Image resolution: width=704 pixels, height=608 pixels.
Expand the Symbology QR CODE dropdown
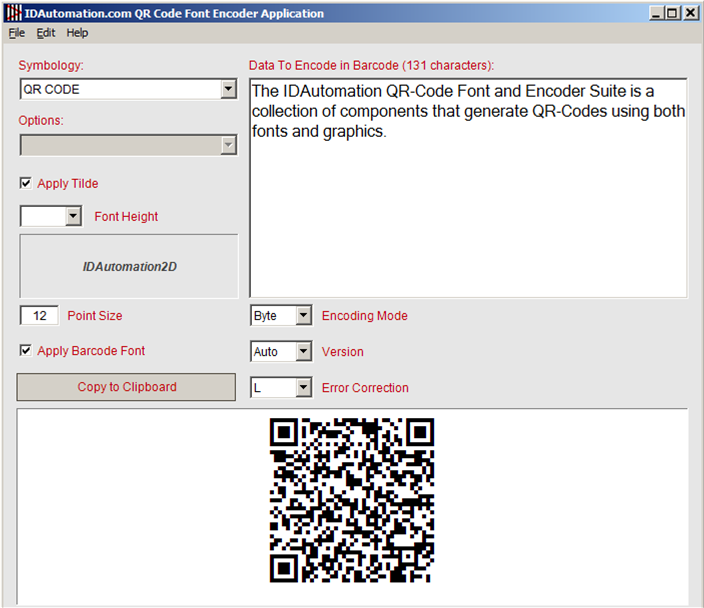[x=229, y=89]
